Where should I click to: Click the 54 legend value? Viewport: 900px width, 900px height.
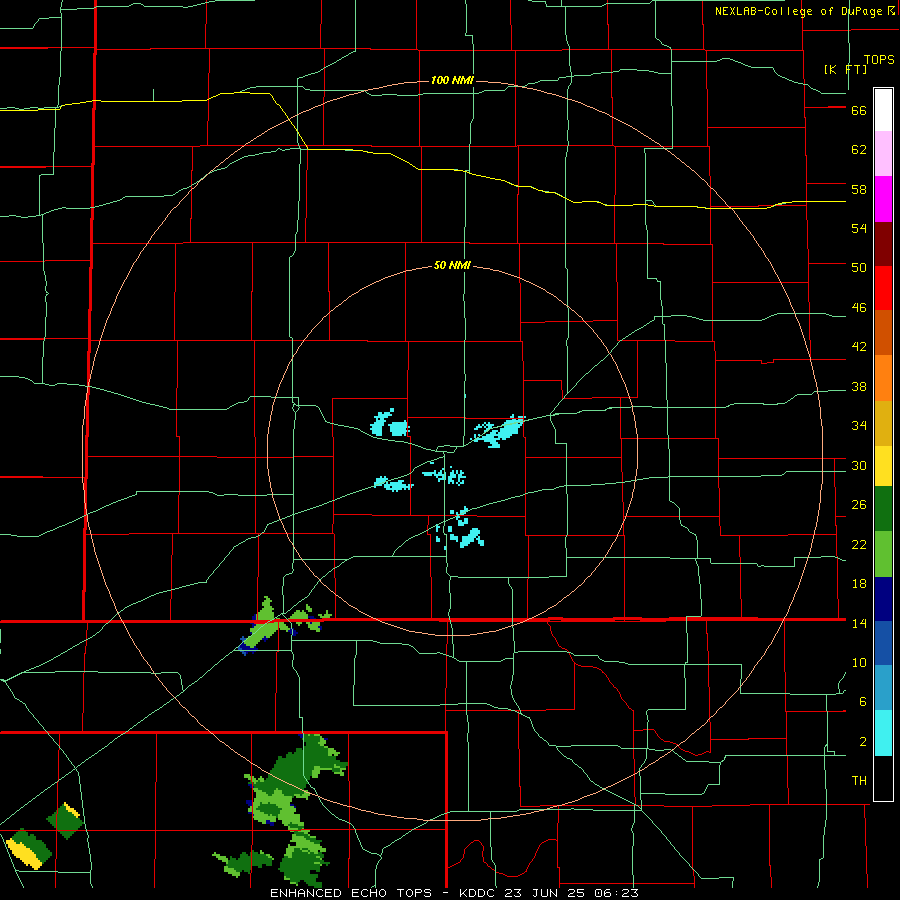[859, 228]
